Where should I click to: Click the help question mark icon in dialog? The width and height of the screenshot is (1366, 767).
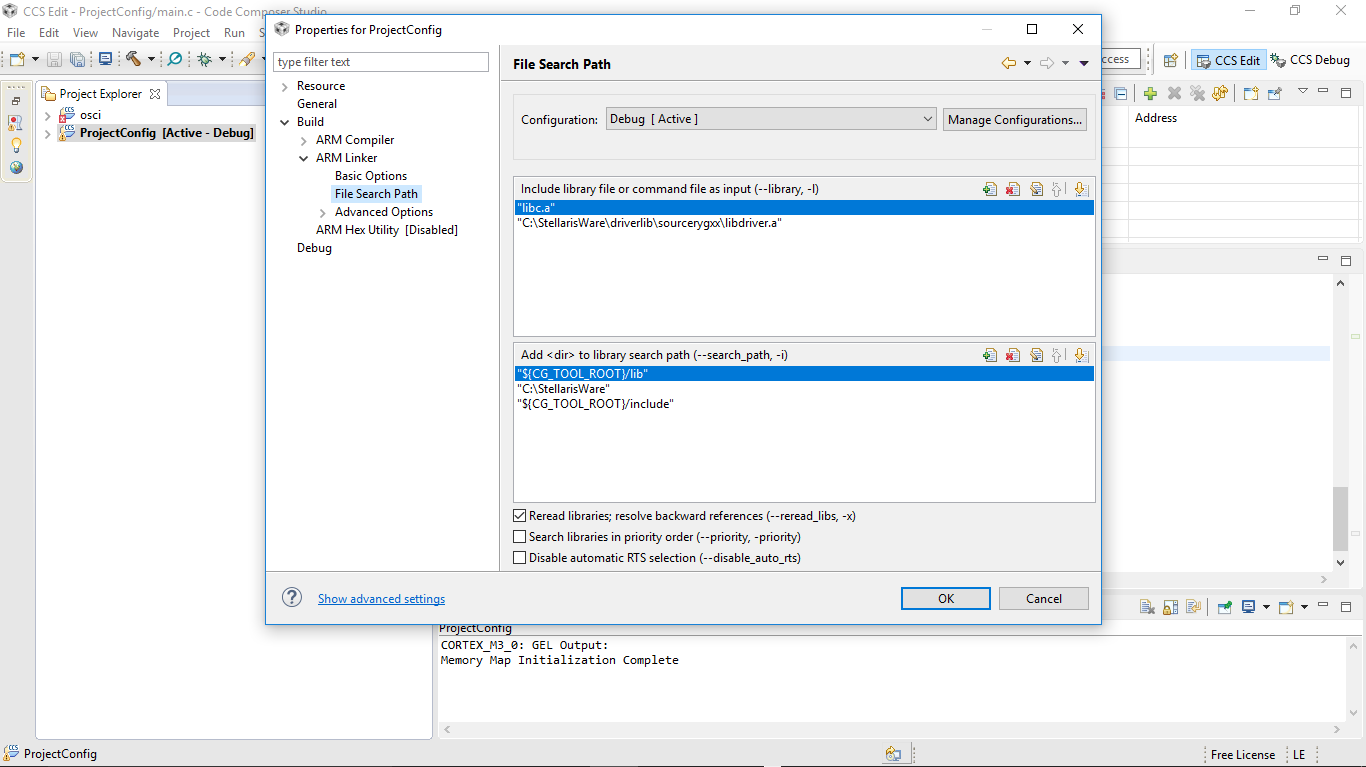tap(292, 597)
